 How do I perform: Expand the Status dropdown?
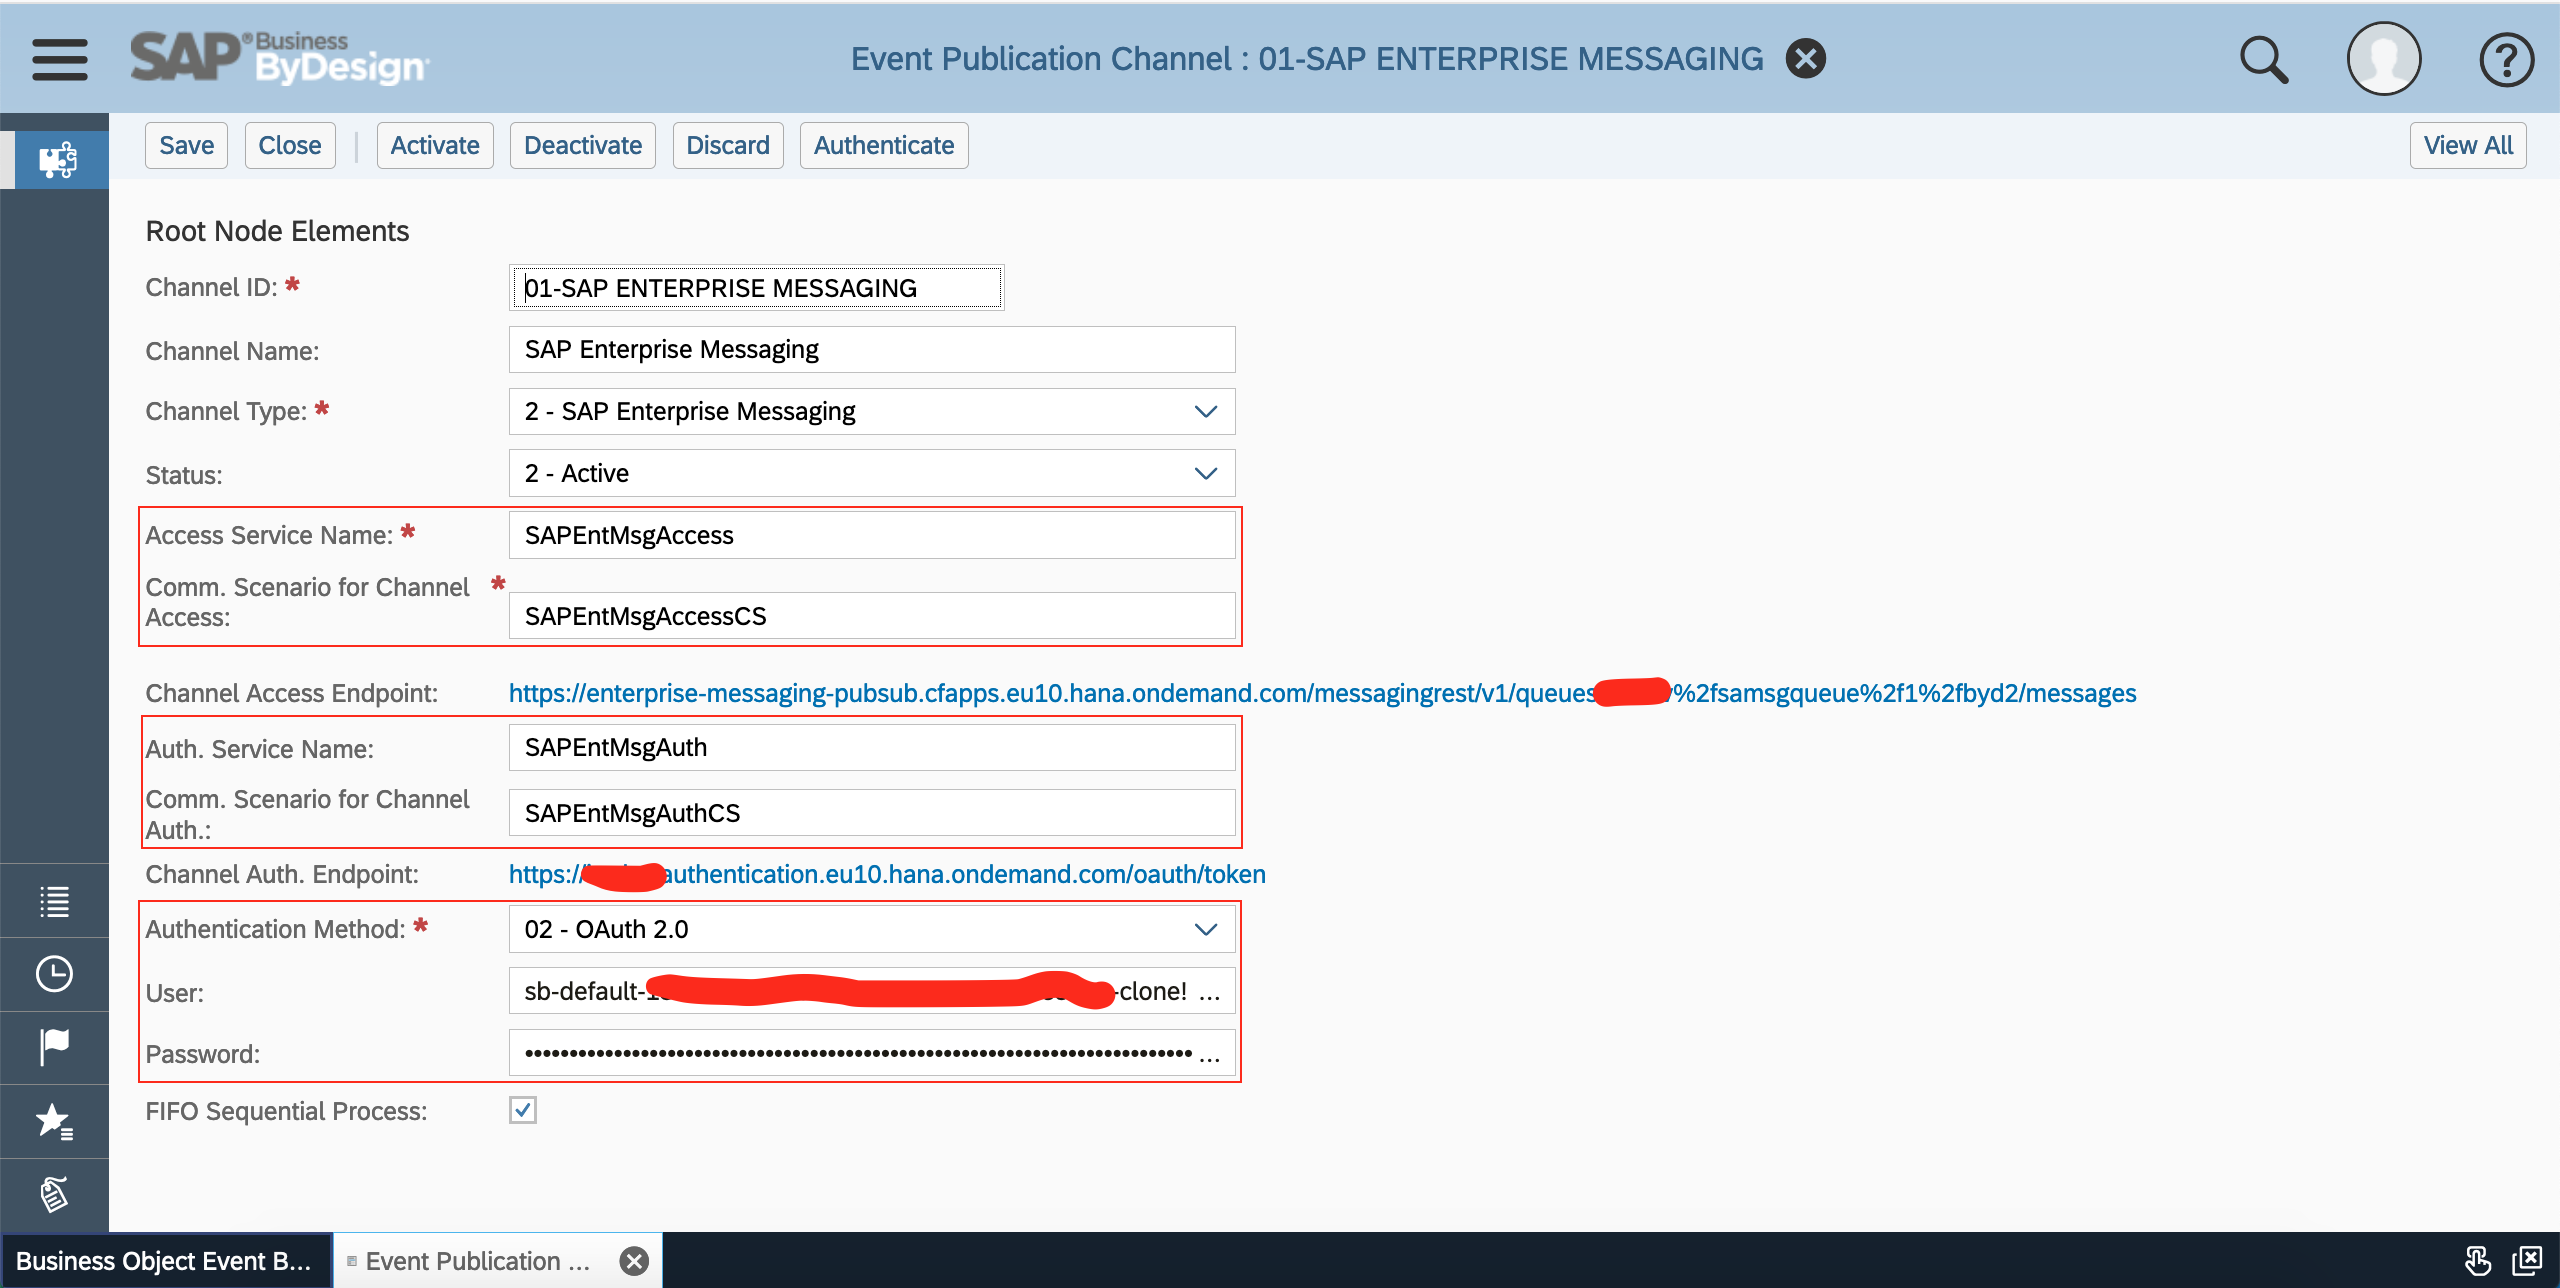pos(1205,474)
